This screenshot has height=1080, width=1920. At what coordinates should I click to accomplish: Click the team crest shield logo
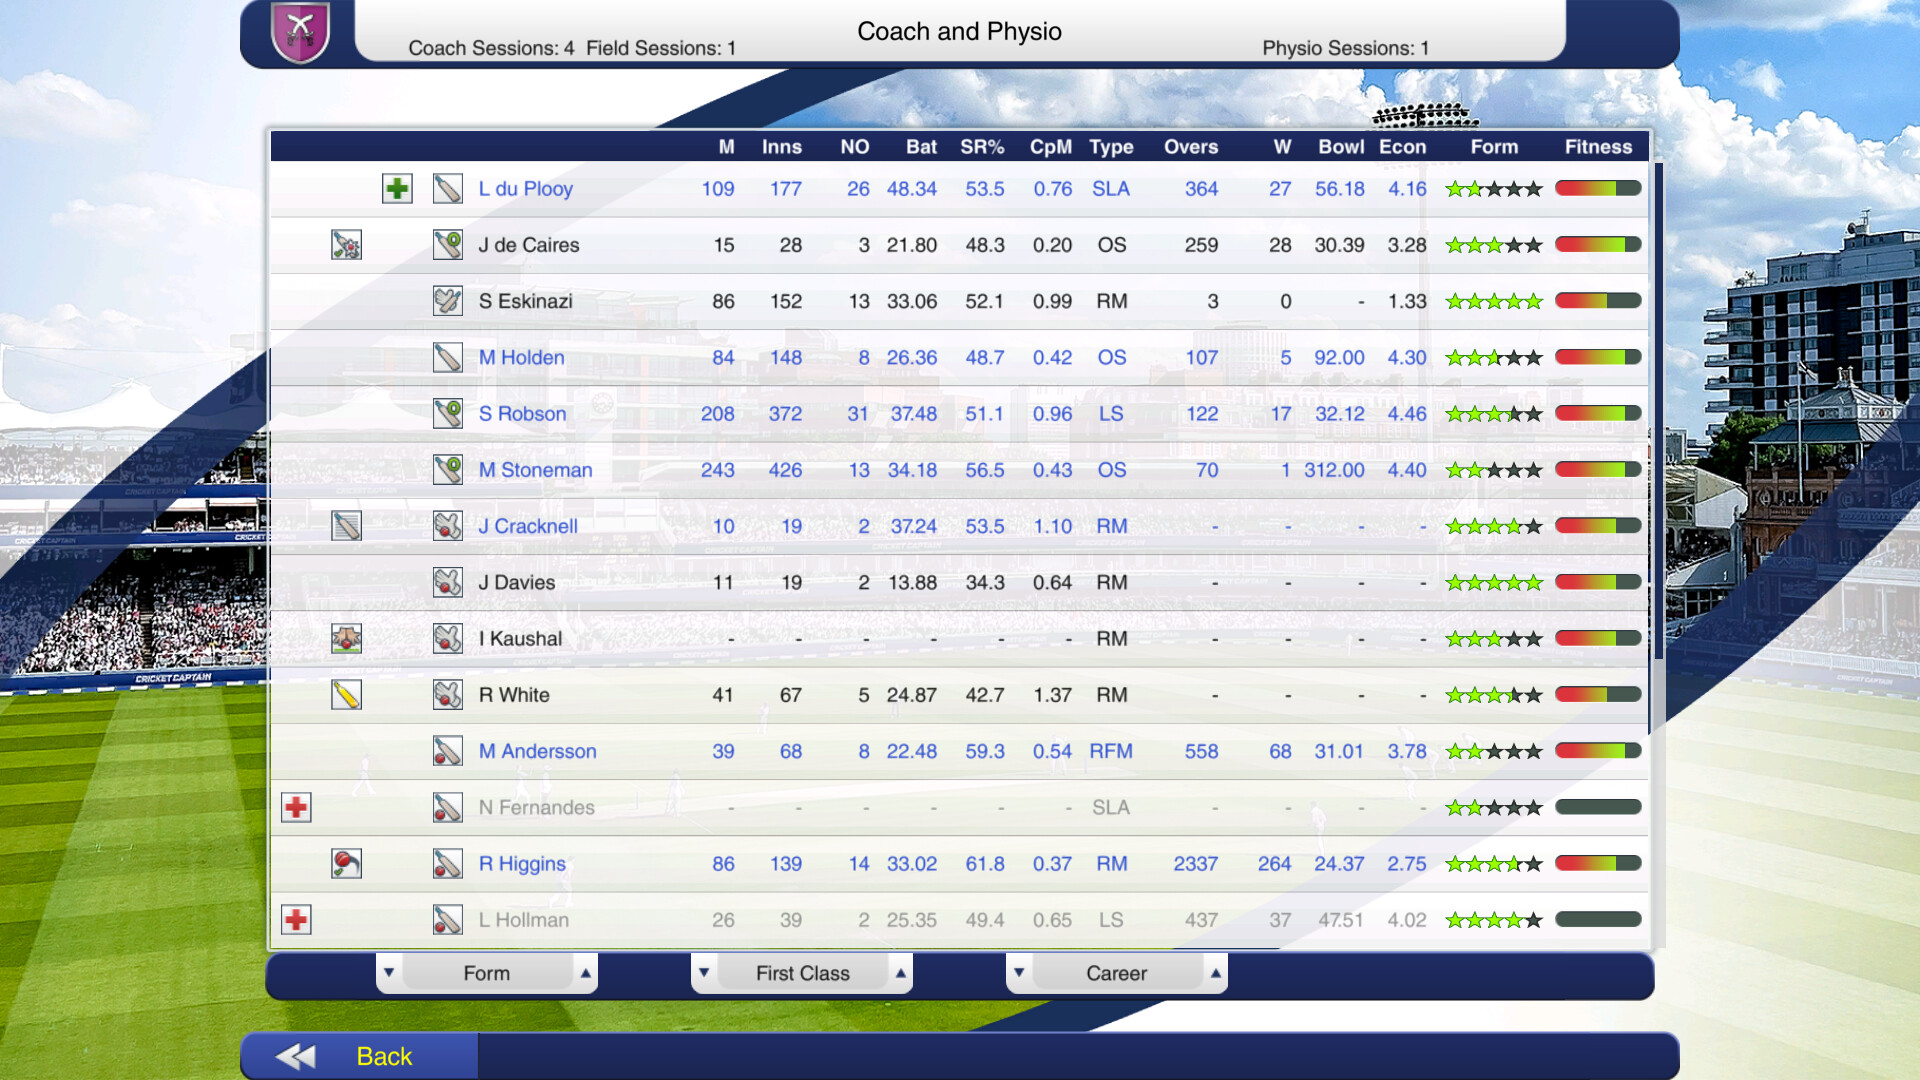click(x=300, y=31)
